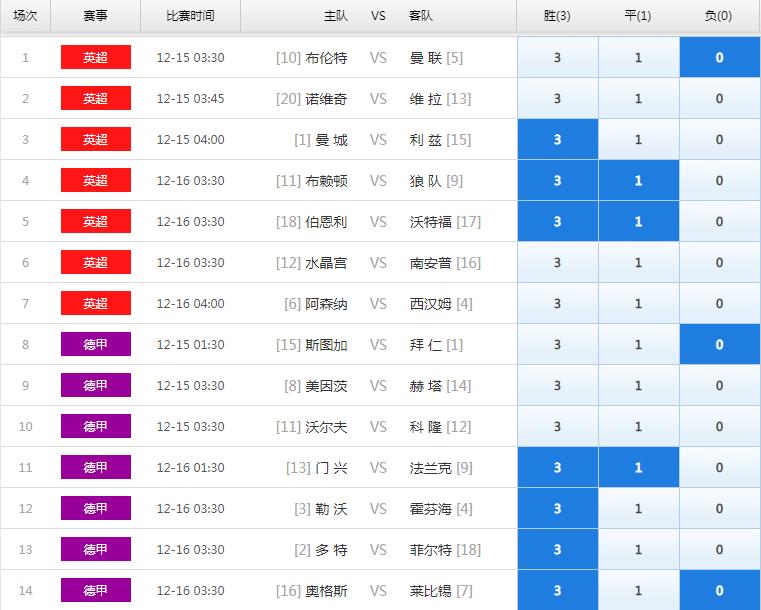Click the 德甲 league tag in row 14

[x=96, y=590]
